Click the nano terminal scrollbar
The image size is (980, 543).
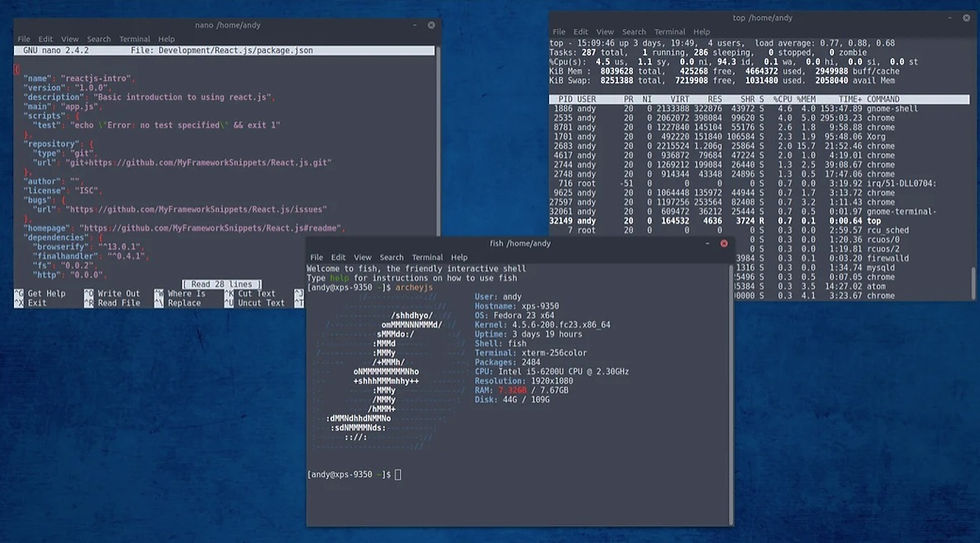438,141
